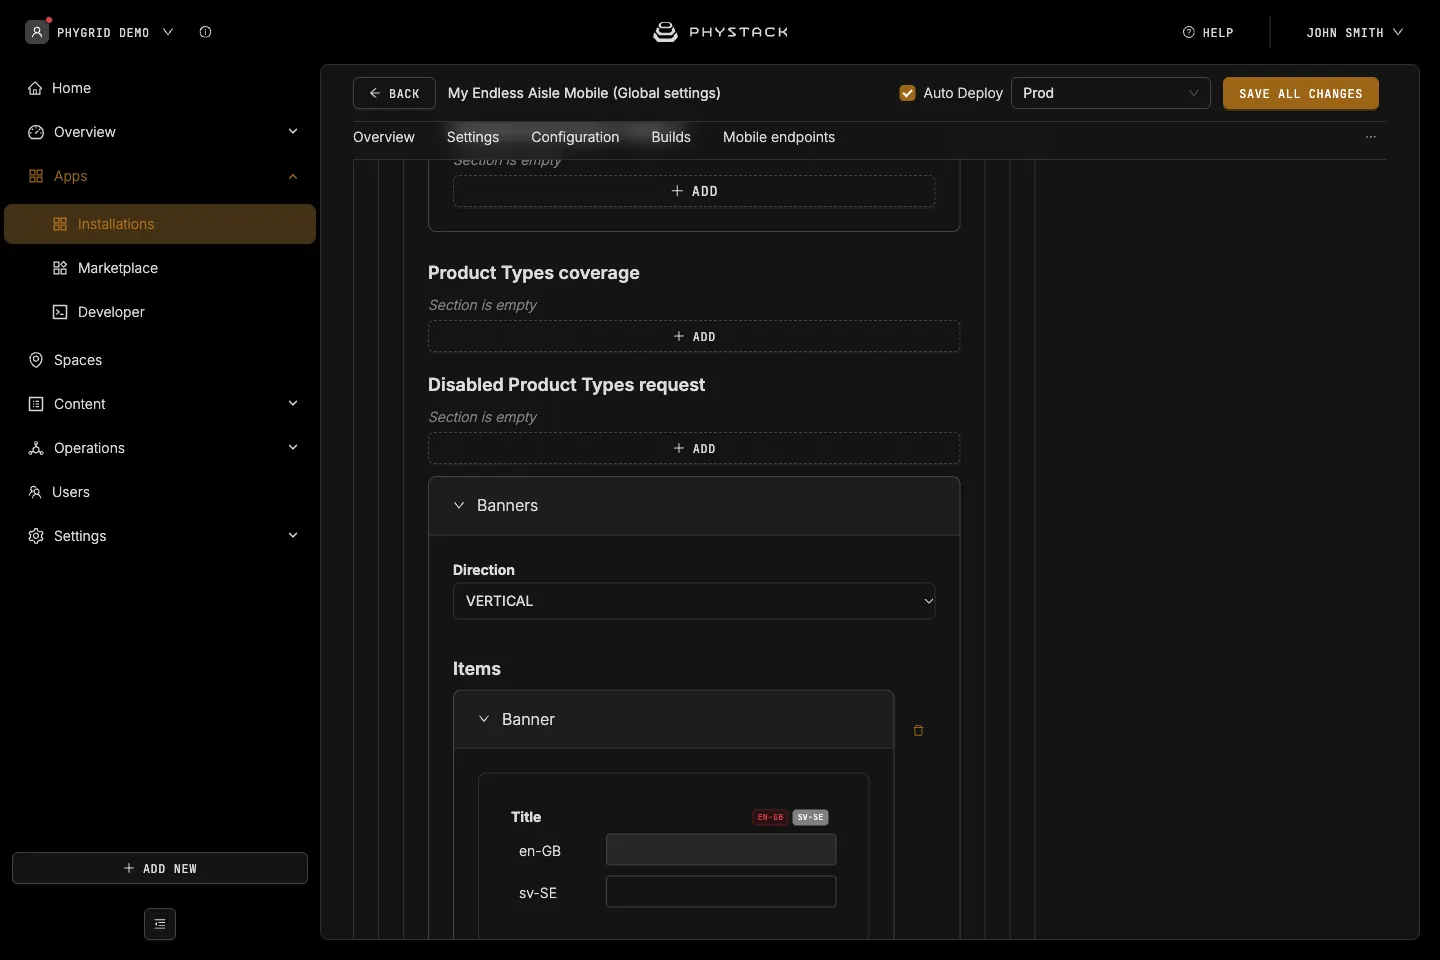Open the Prod environment dropdown
Screen dimensions: 1440x960
coord(1111,93)
